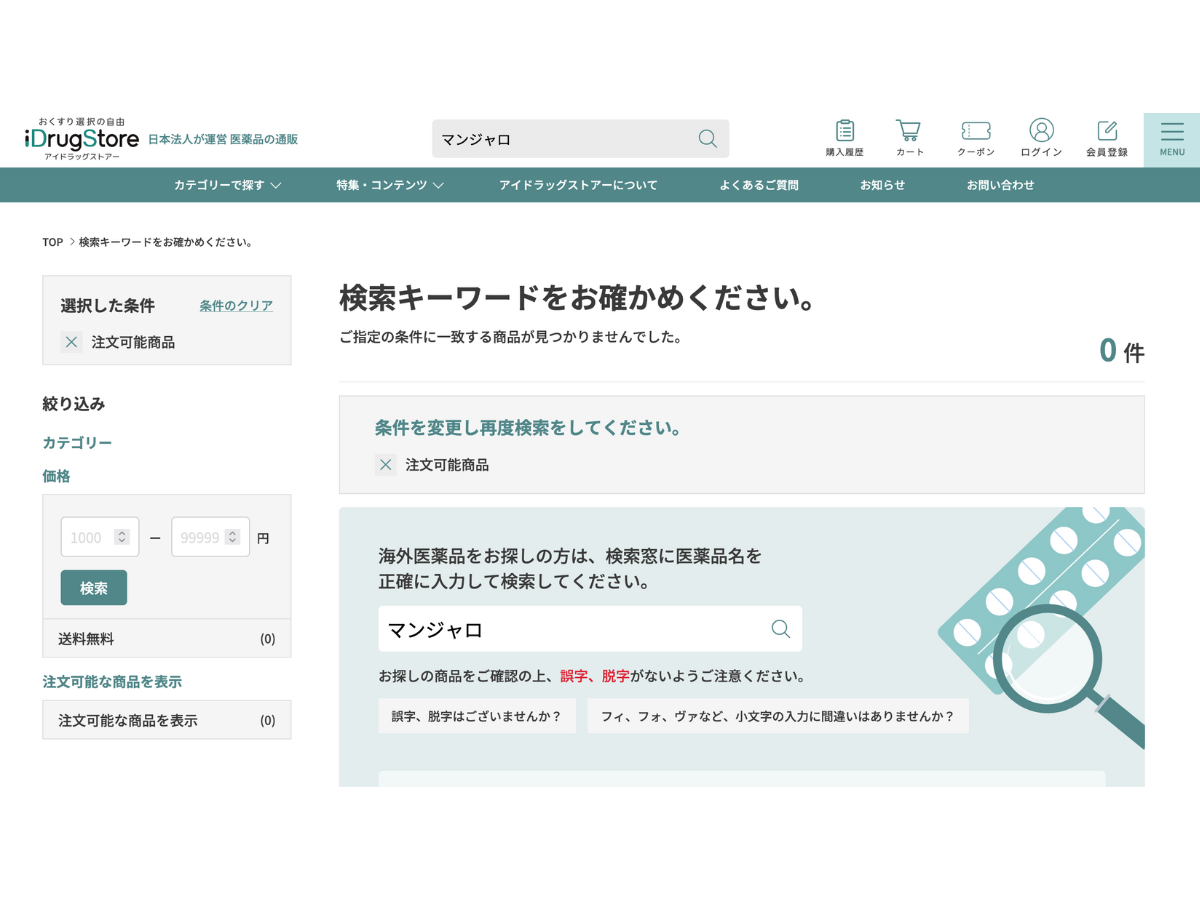Click the teal 検索 price button
The width and height of the screenshot is (1200, 900).
[x=94, y=588]
